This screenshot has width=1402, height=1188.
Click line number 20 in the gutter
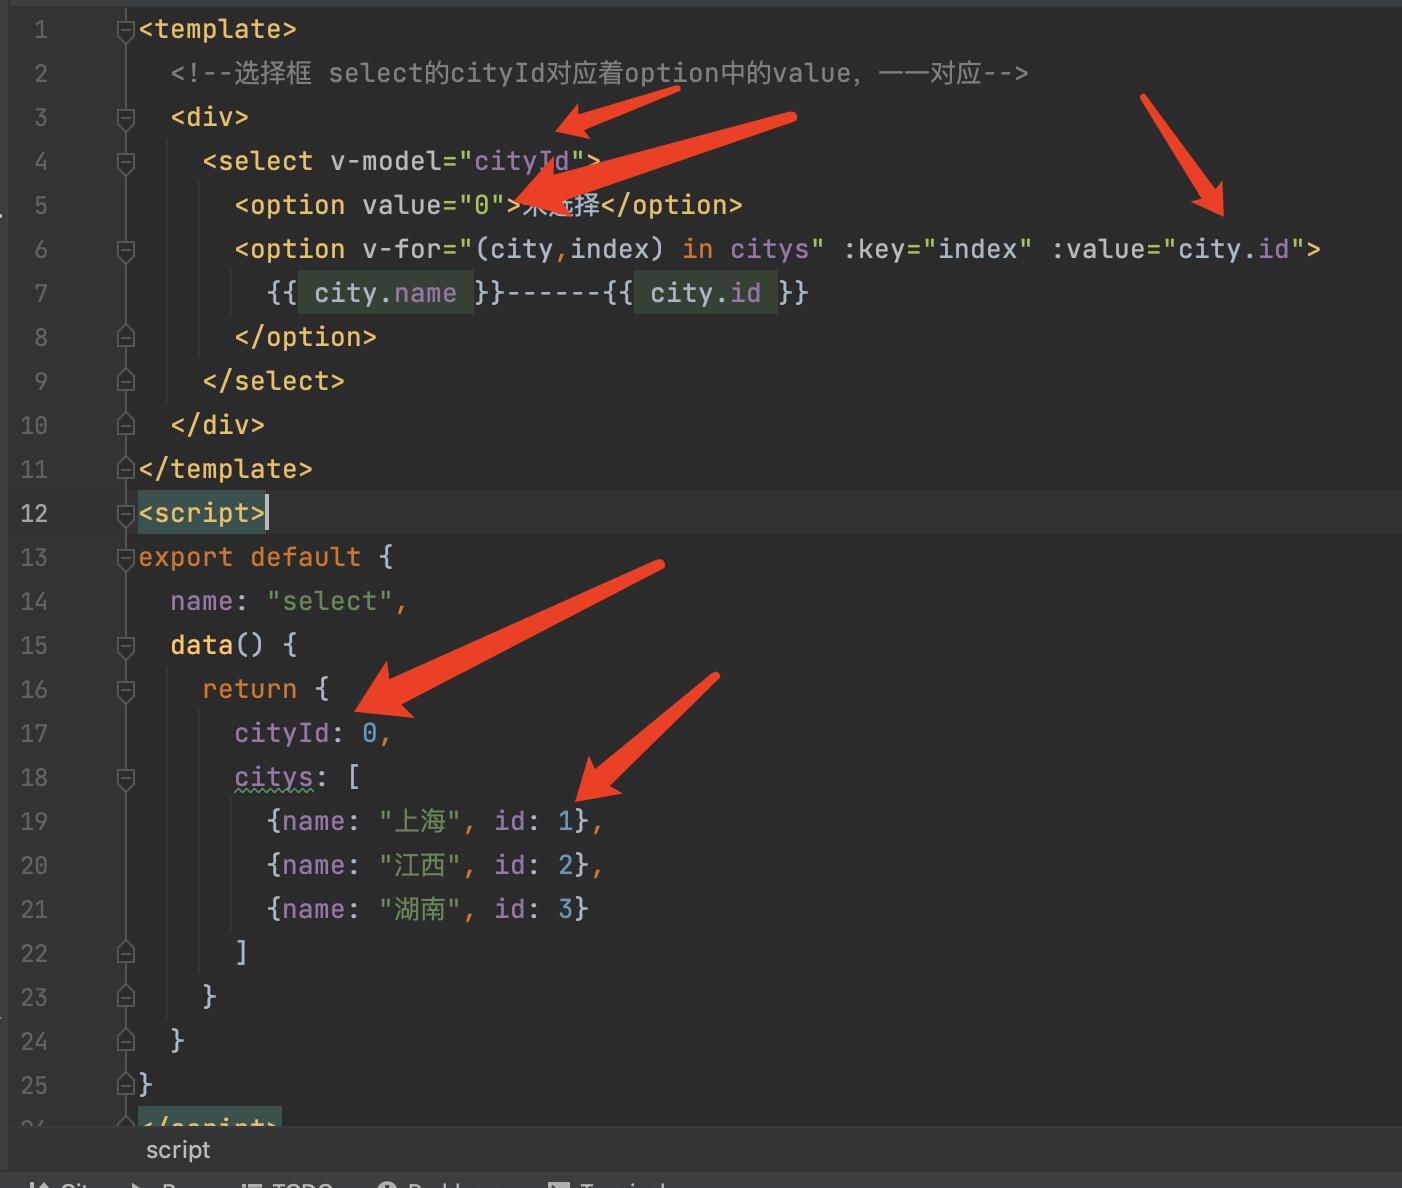pyautogui.click(x=34, y=866)
